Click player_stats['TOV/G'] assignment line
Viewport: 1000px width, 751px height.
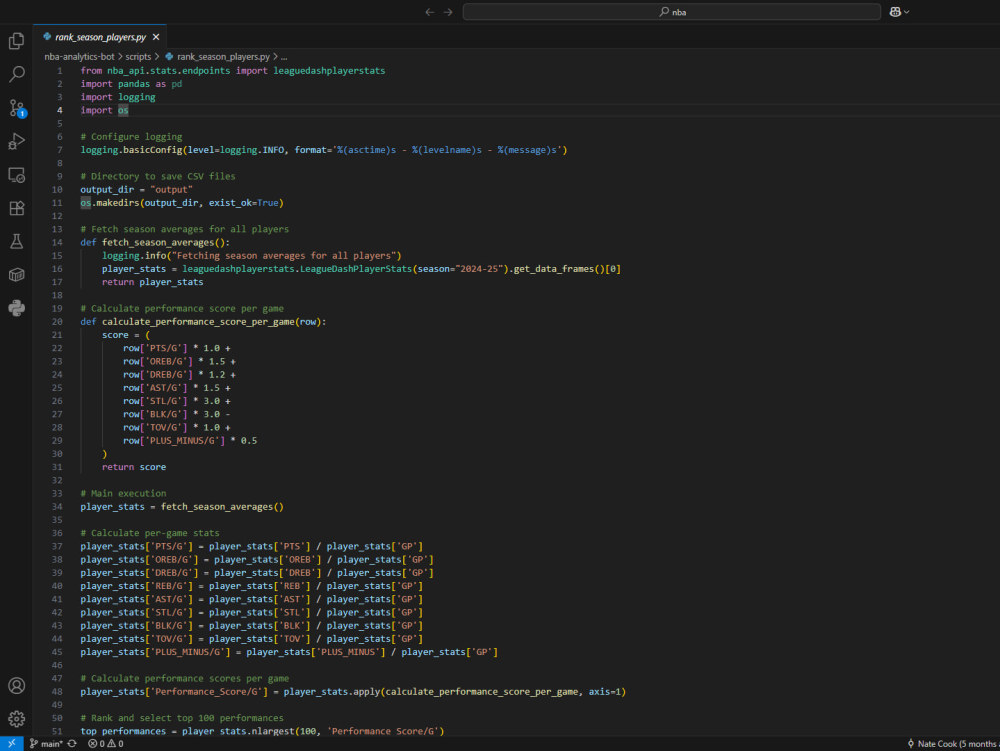(x=251, y=639)
